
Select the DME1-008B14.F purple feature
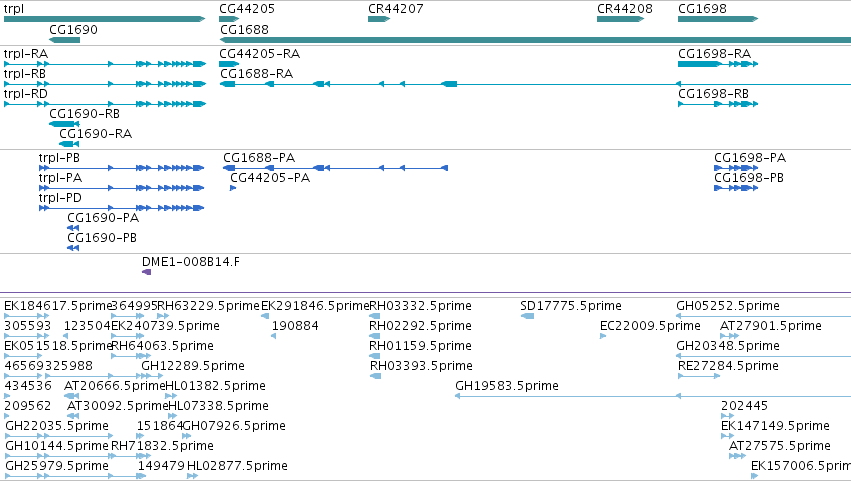147,272
